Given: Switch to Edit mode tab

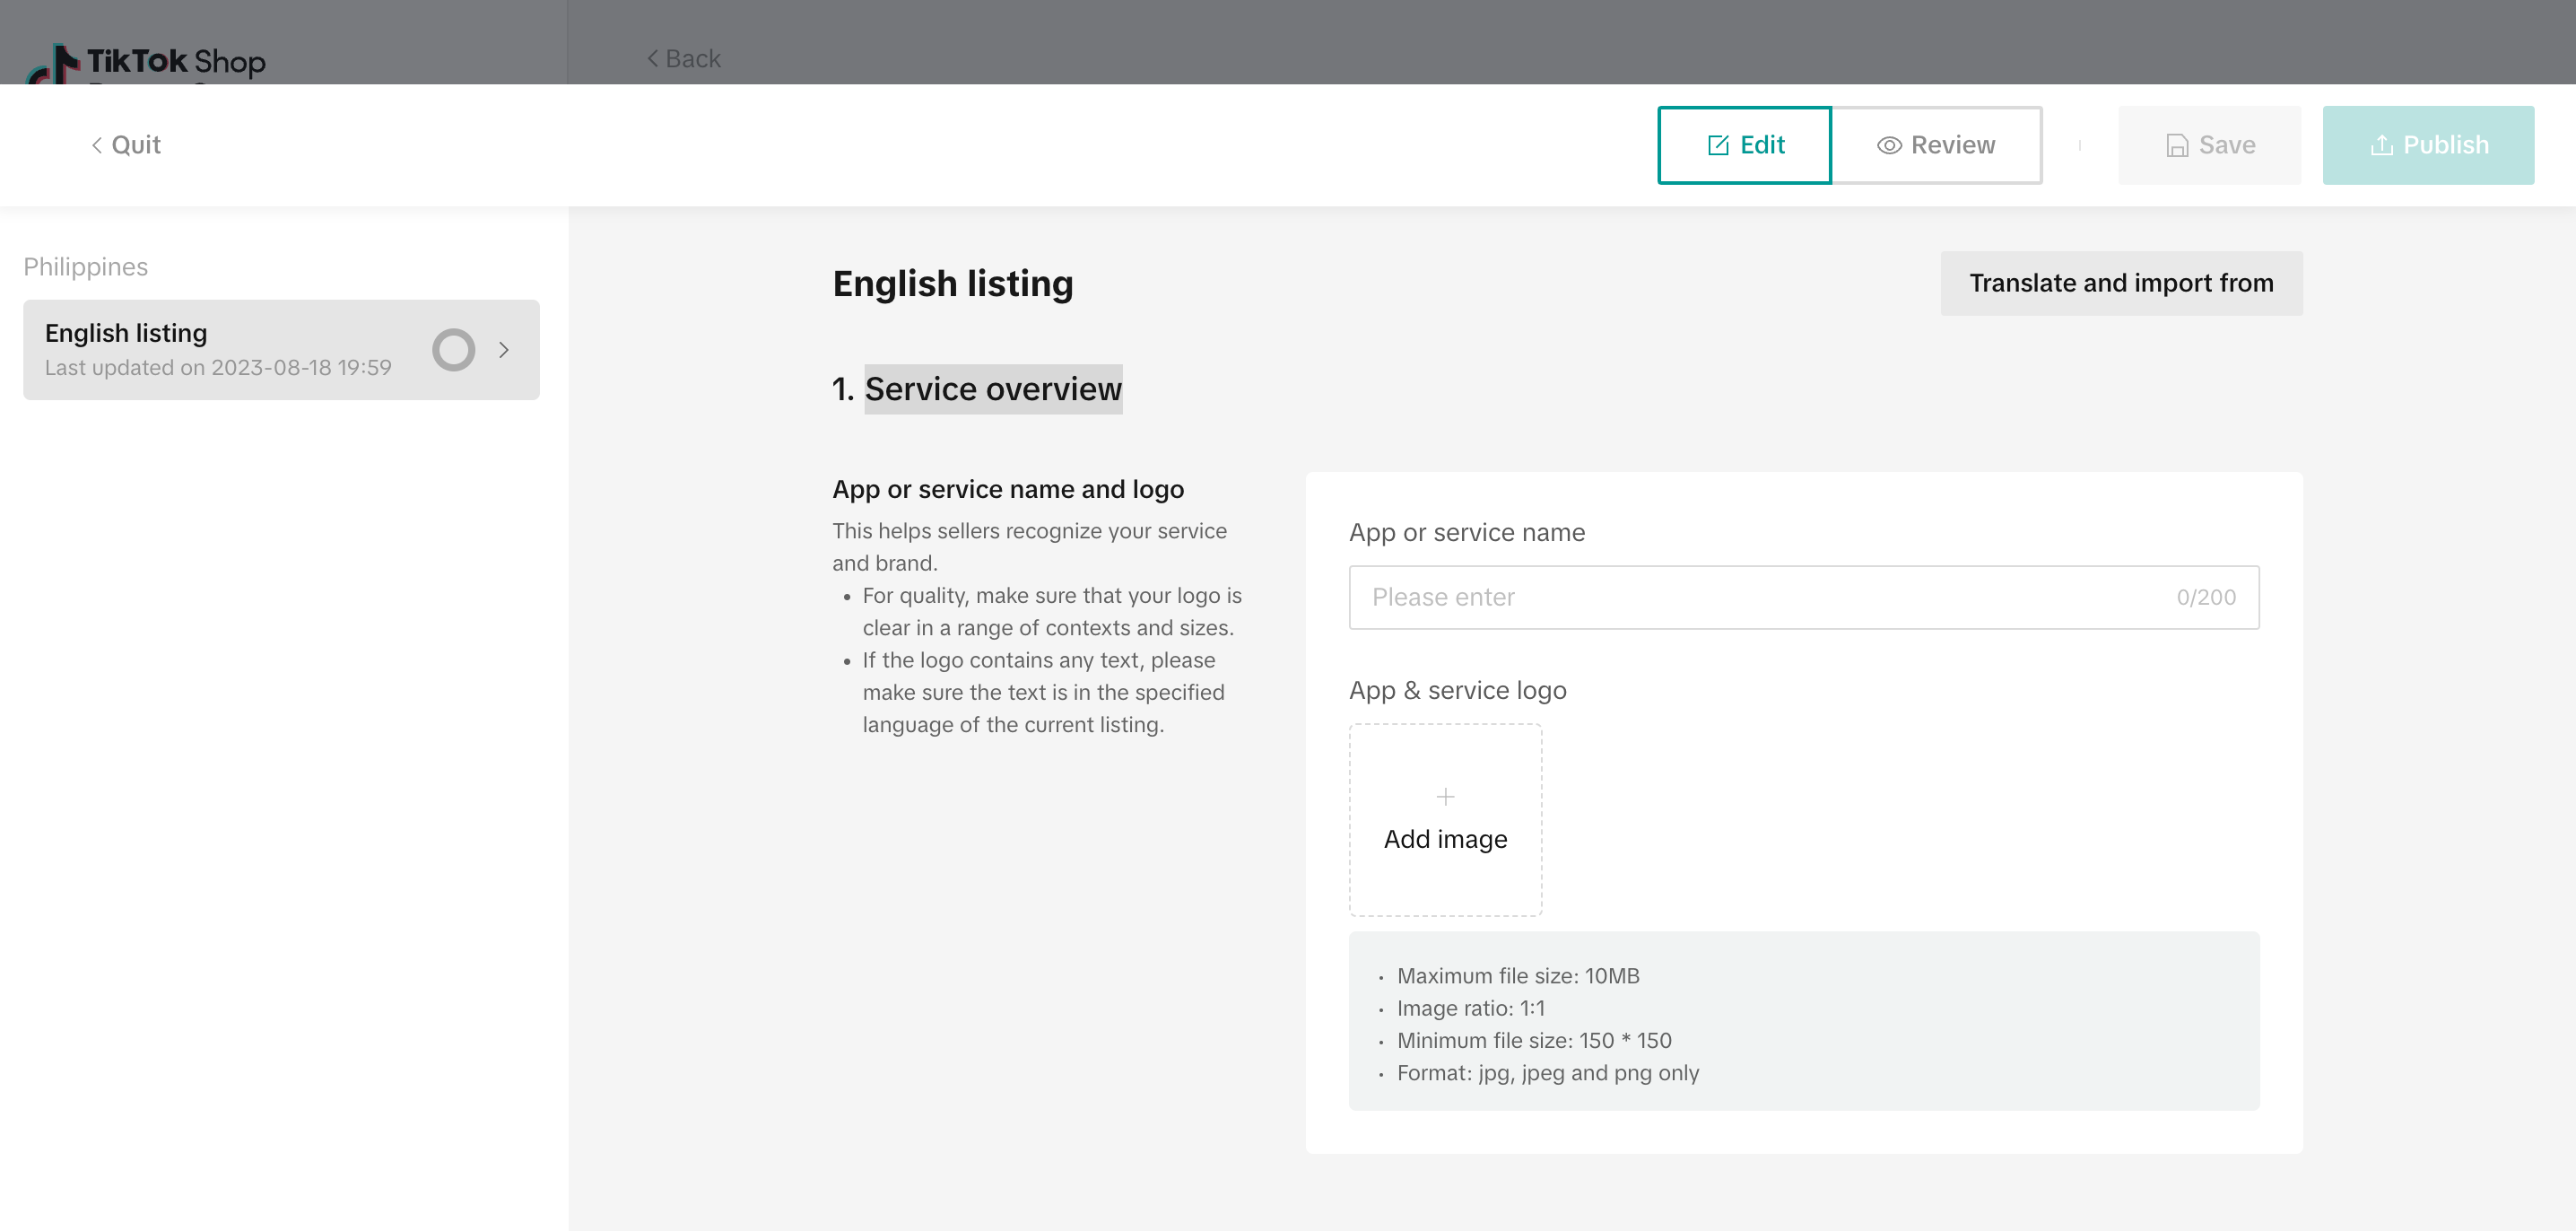Looking at the screenshot, I should (x=1744, y=145).
